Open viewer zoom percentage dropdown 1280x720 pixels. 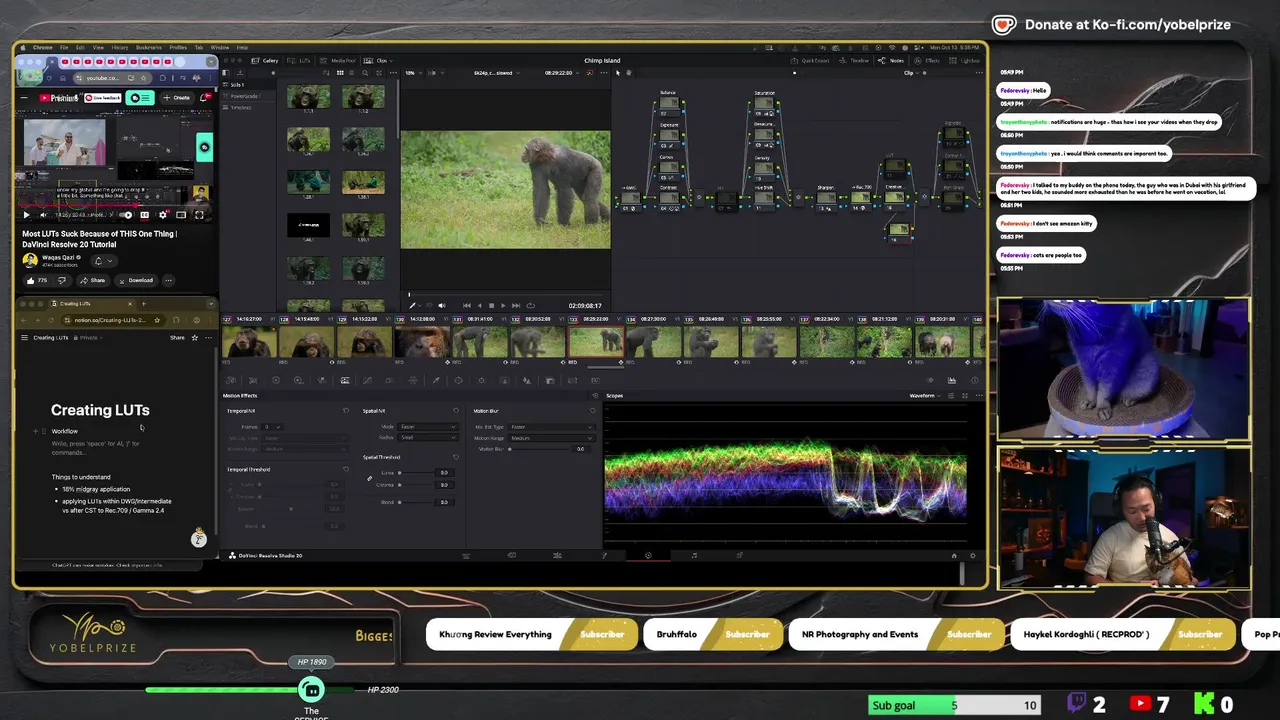coord(414,73)
